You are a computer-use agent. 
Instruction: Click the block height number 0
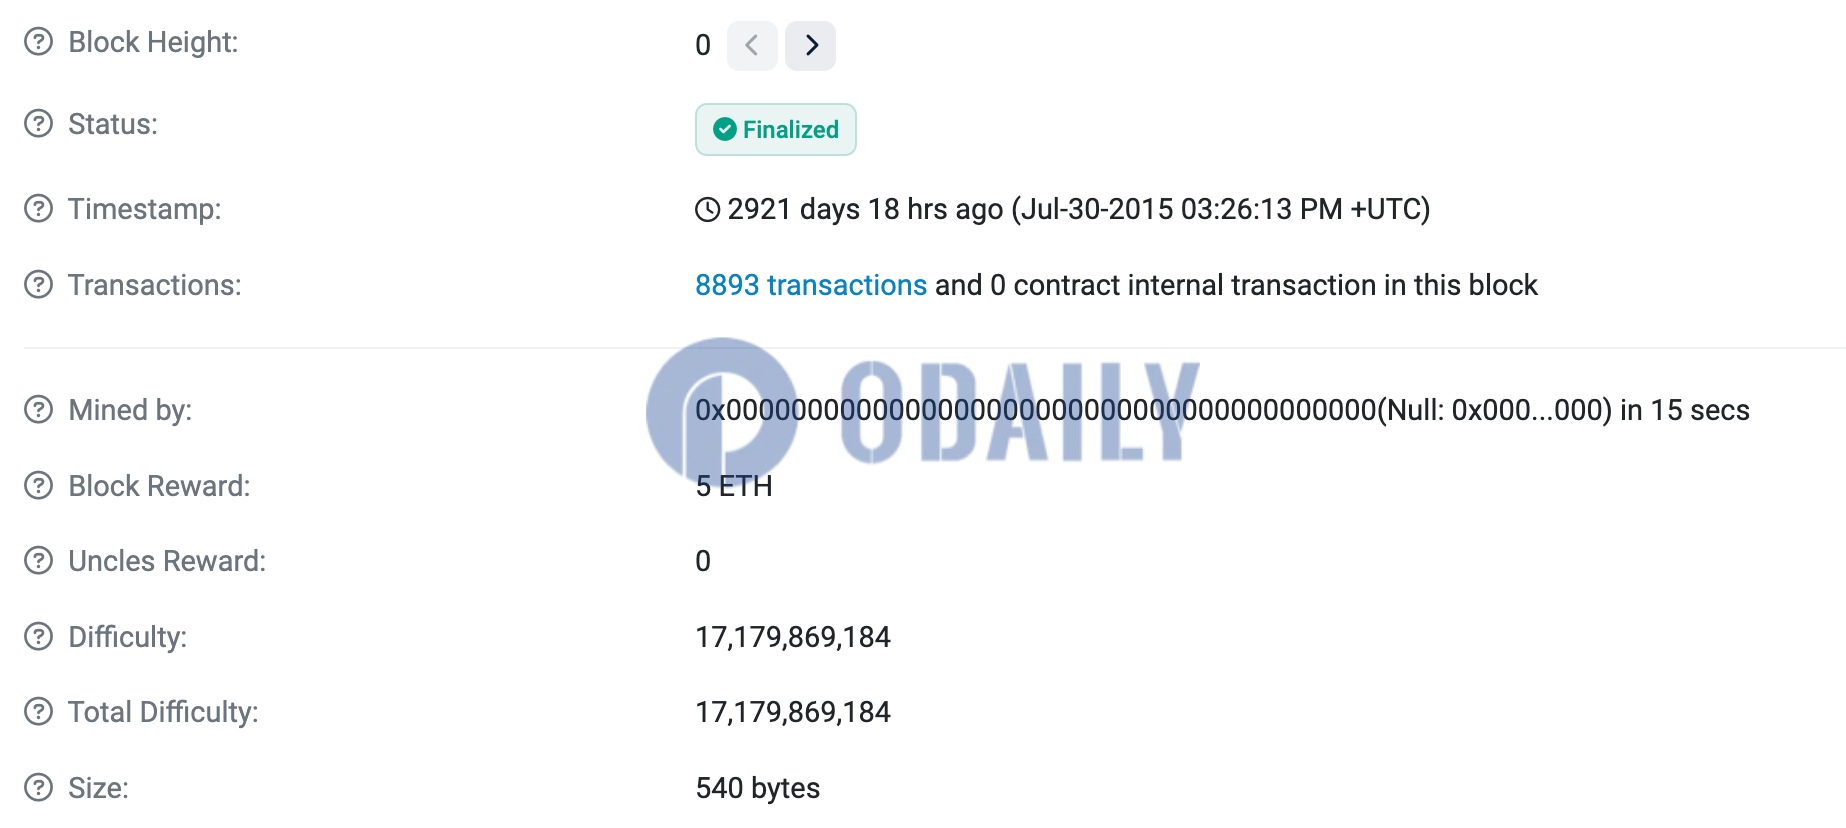point(703,45)
